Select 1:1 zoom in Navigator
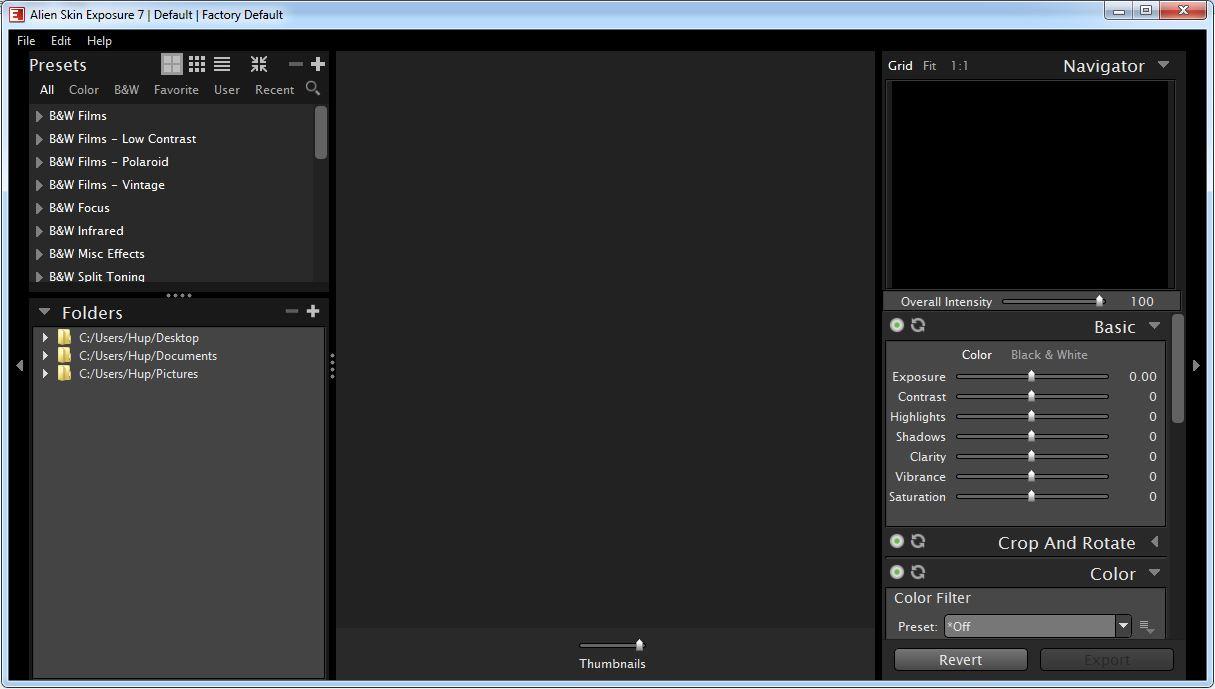The width and height of the screenshot is (1215, 689). (959, 66)
